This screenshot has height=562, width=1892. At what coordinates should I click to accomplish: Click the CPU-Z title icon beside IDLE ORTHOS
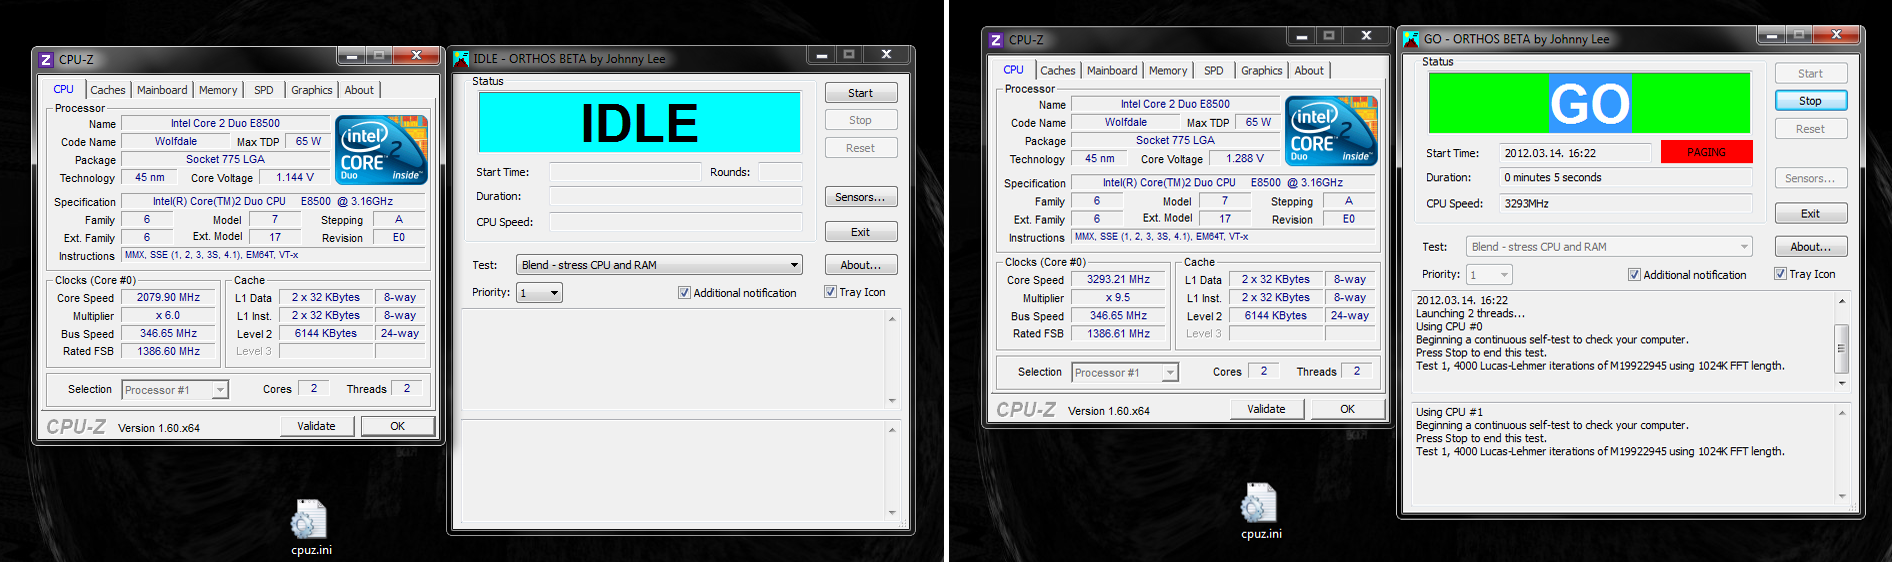coord(46,59)
